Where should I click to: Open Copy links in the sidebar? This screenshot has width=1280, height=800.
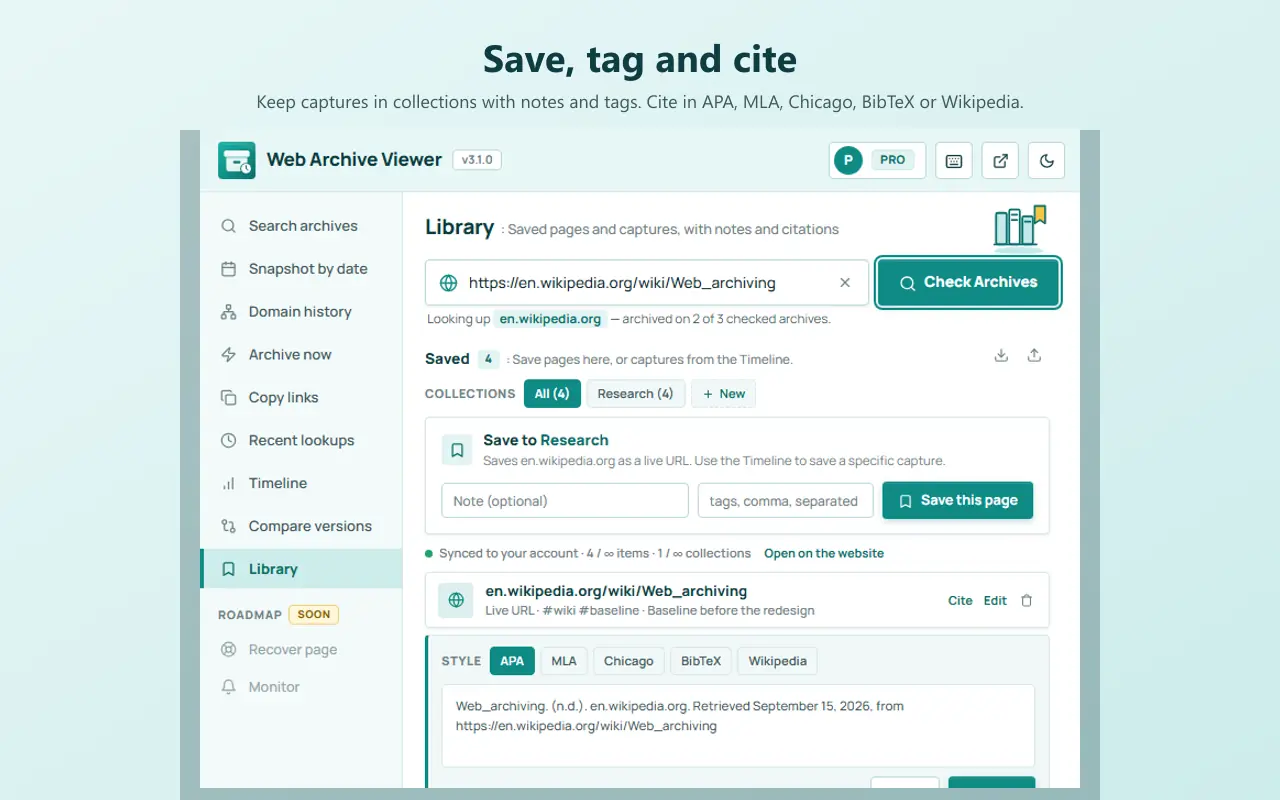click(x=301, y=398)
